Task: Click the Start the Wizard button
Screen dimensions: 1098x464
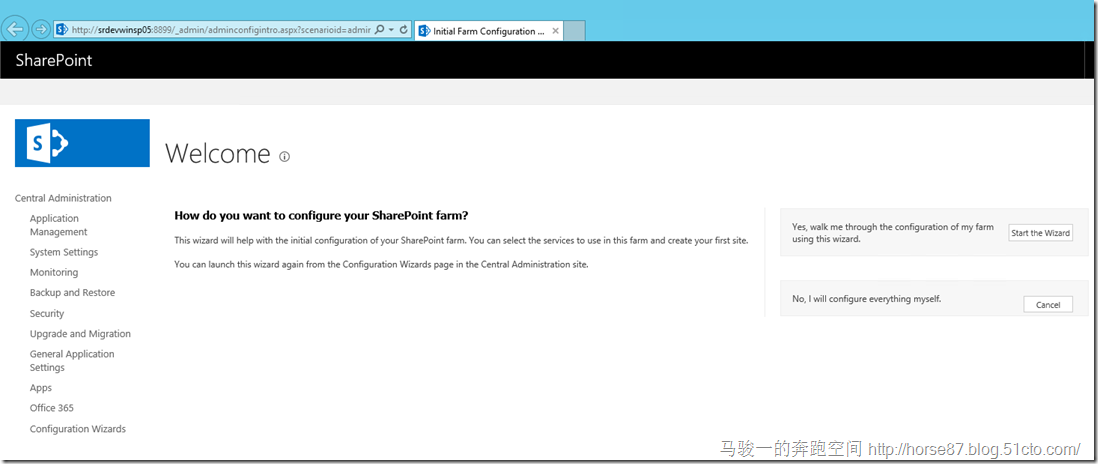Action: tap(1041, 233)
